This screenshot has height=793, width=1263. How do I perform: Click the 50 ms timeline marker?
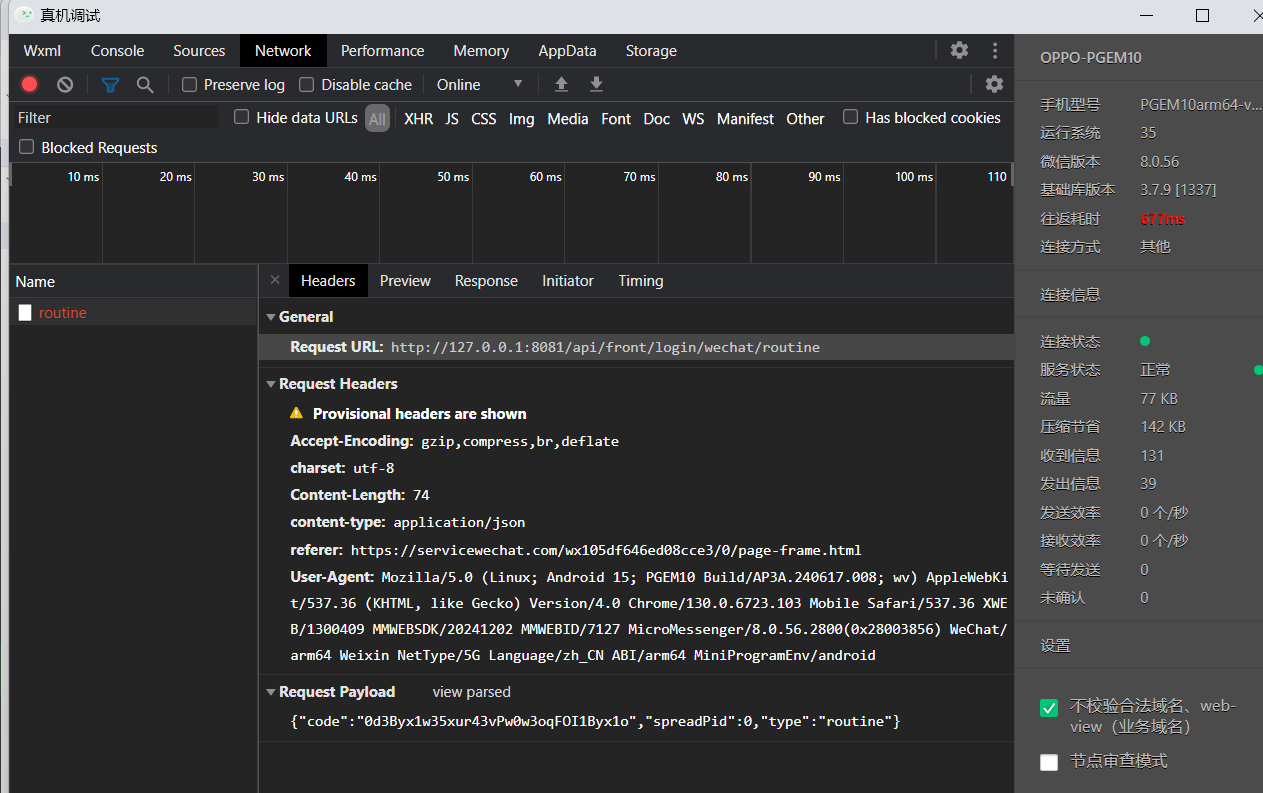click(x=453, y=177)
